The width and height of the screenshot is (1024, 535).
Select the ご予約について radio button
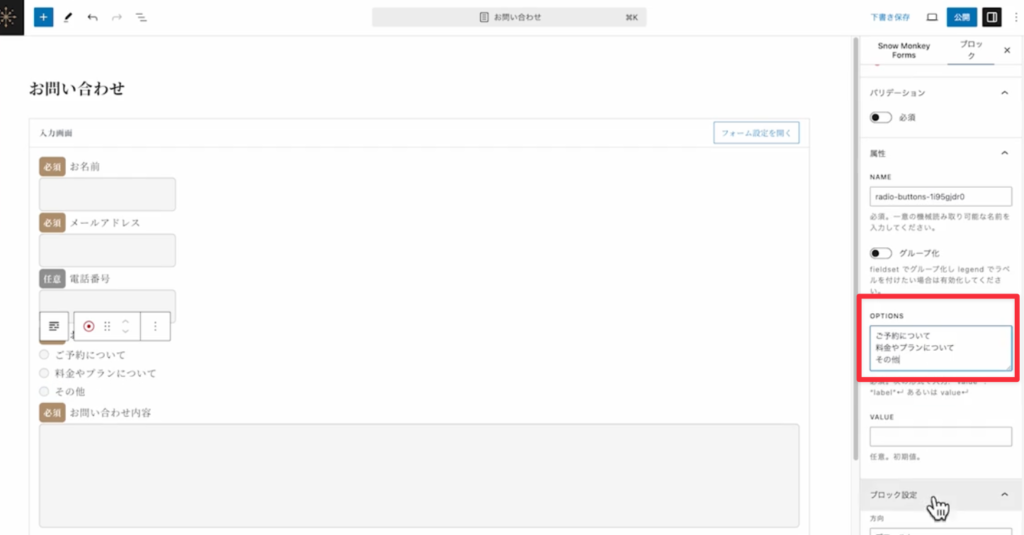(44, 355)
